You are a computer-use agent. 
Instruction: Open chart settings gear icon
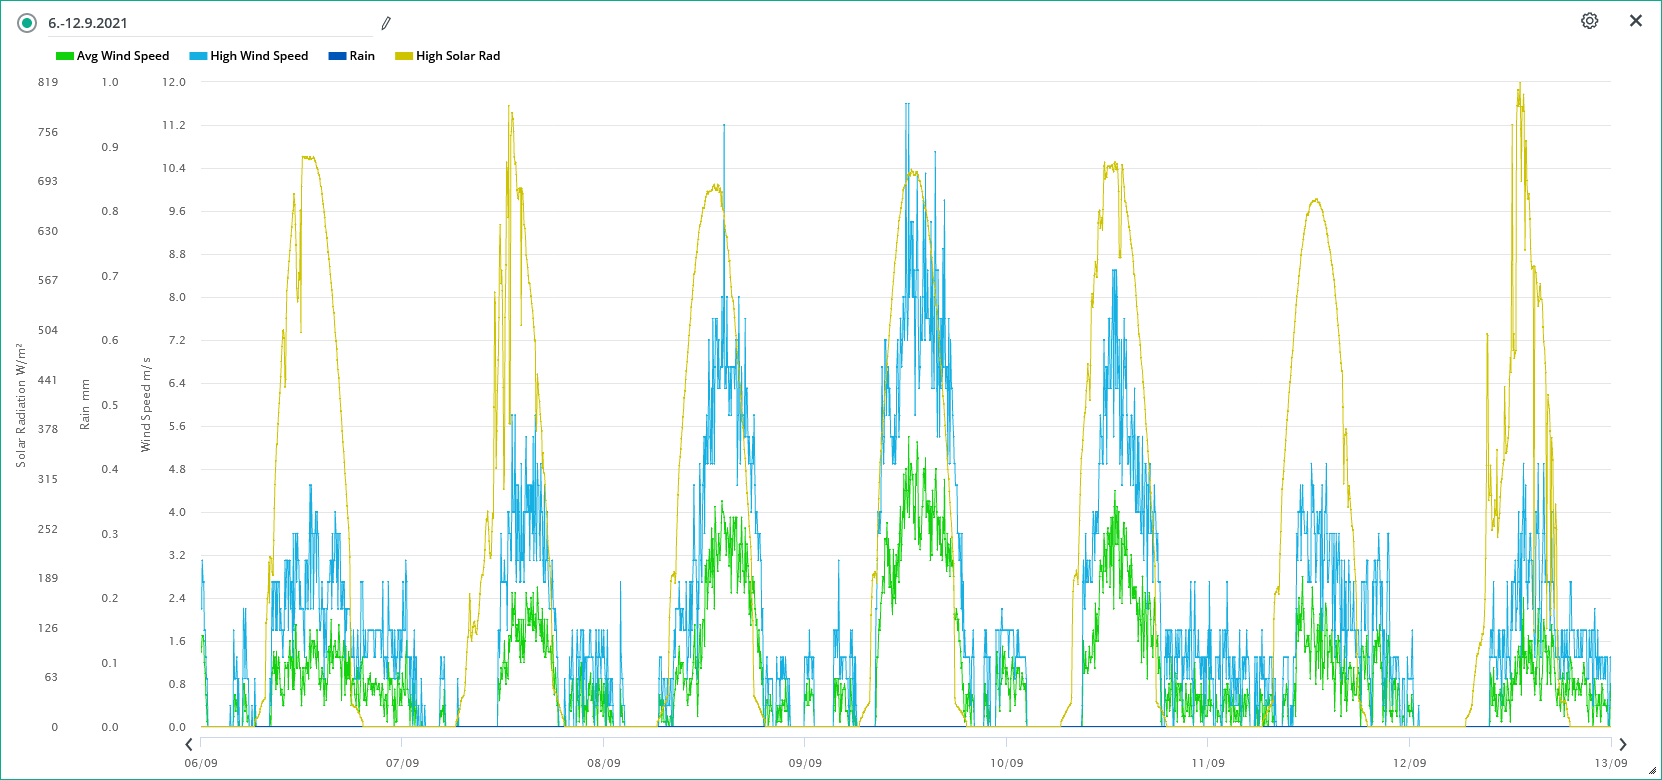click(x=1589, y=21)
